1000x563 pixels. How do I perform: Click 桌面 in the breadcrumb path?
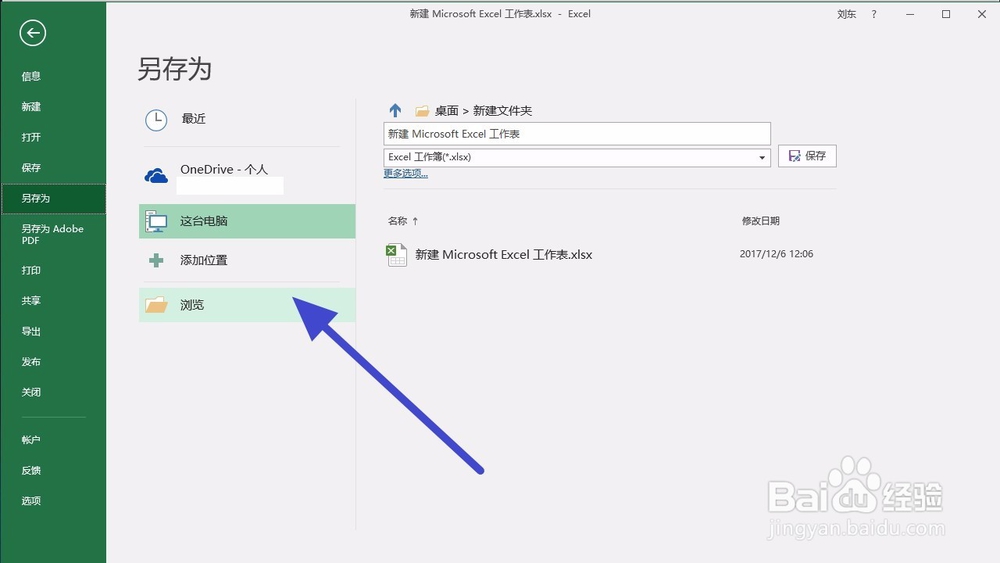(446, 111)
